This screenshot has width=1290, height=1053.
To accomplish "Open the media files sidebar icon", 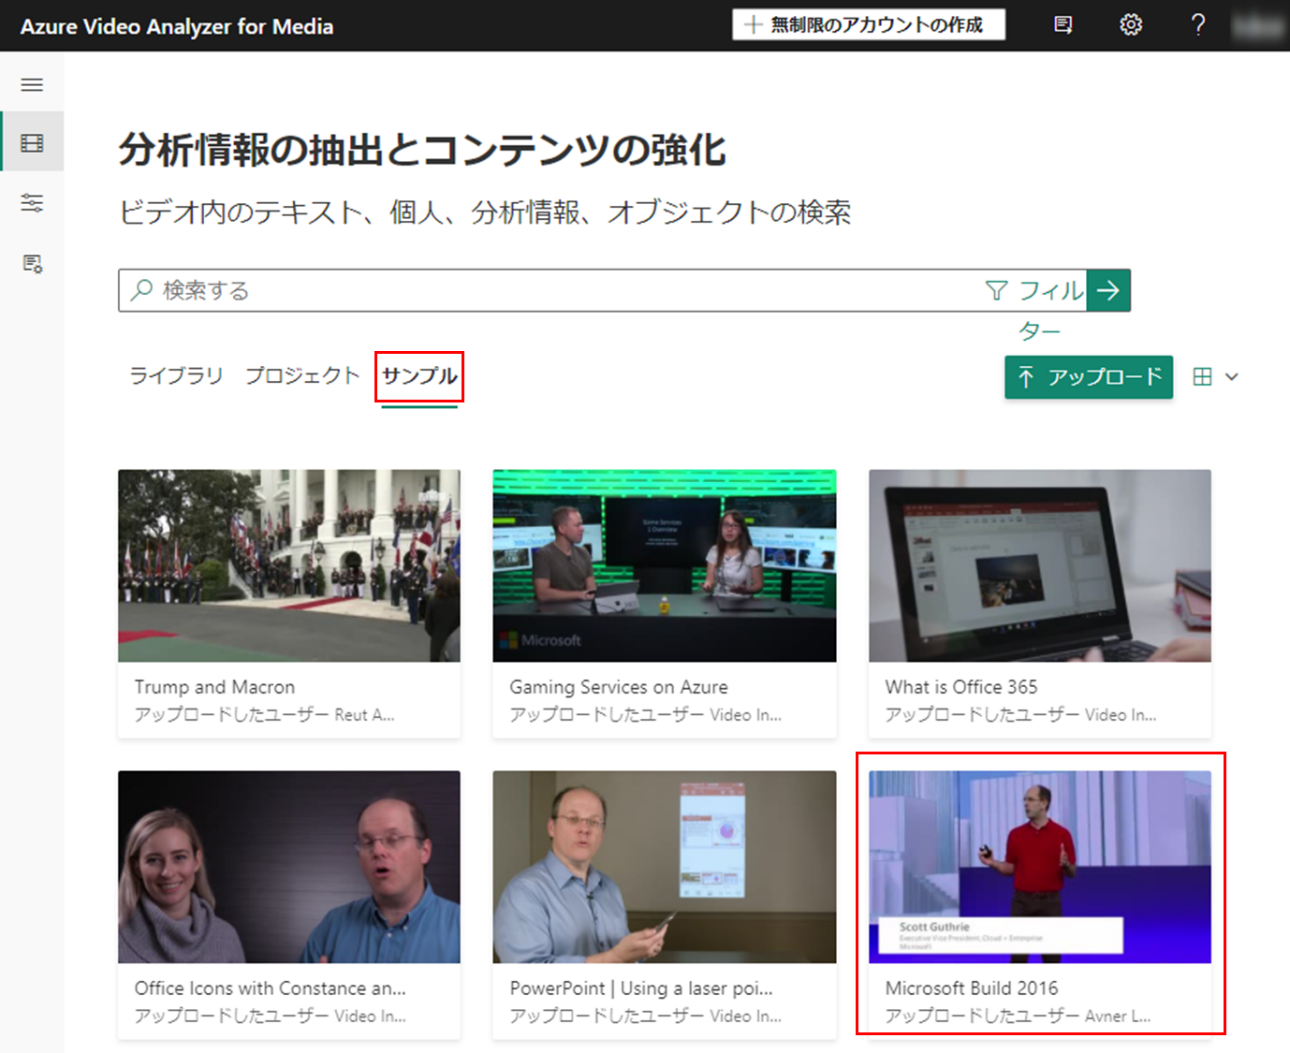I will pyautogui.click(x=32, y=143).
